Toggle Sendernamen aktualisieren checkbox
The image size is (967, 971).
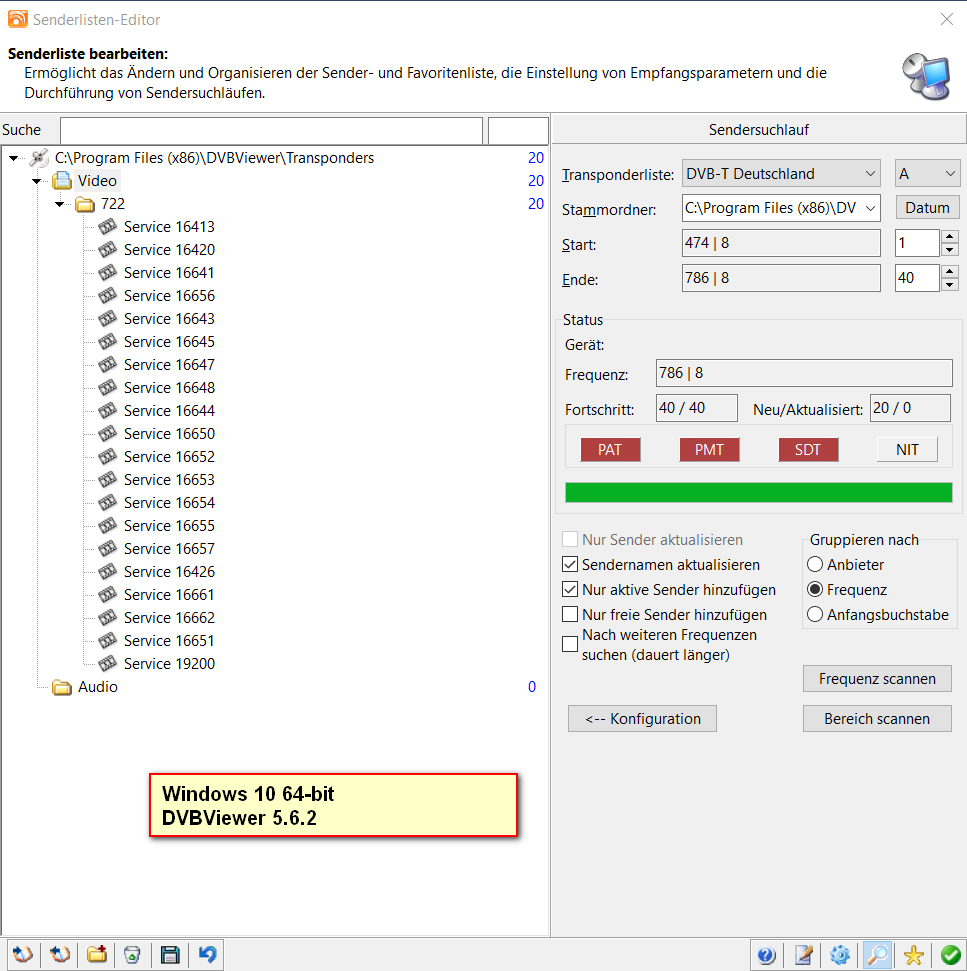click(x=570, y=565)
